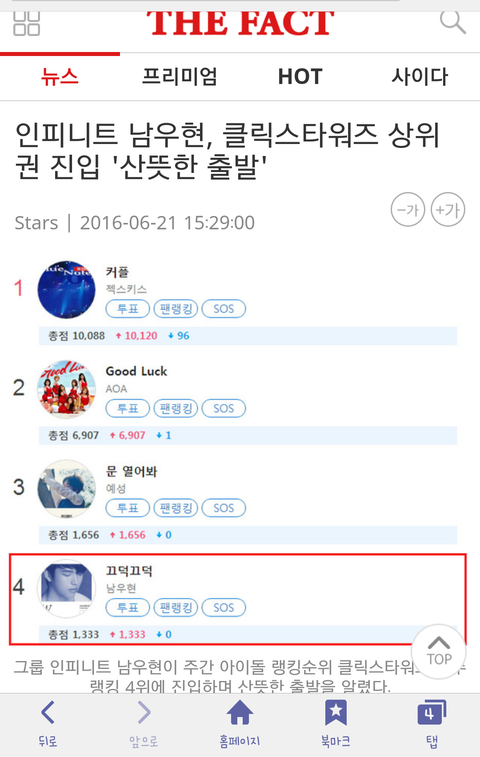Viewport: 480px width, 757px height.
Task: Click 투표 button for 끄덕끄덕
Action: (127, 607)
